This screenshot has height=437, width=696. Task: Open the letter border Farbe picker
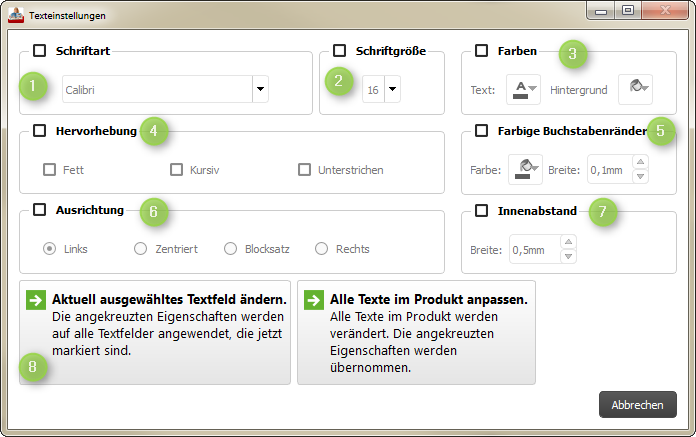pos(525,170)
